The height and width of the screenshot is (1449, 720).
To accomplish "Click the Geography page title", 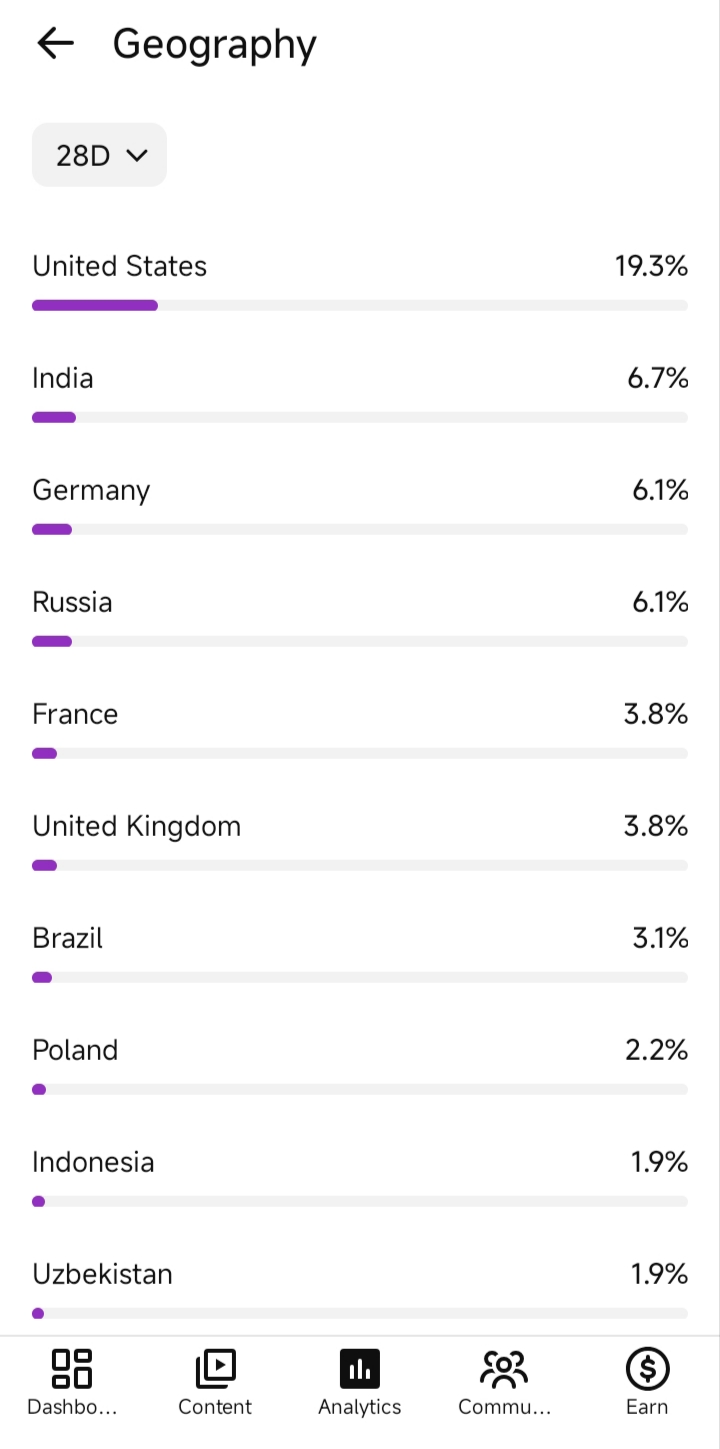I will (214, 45).
